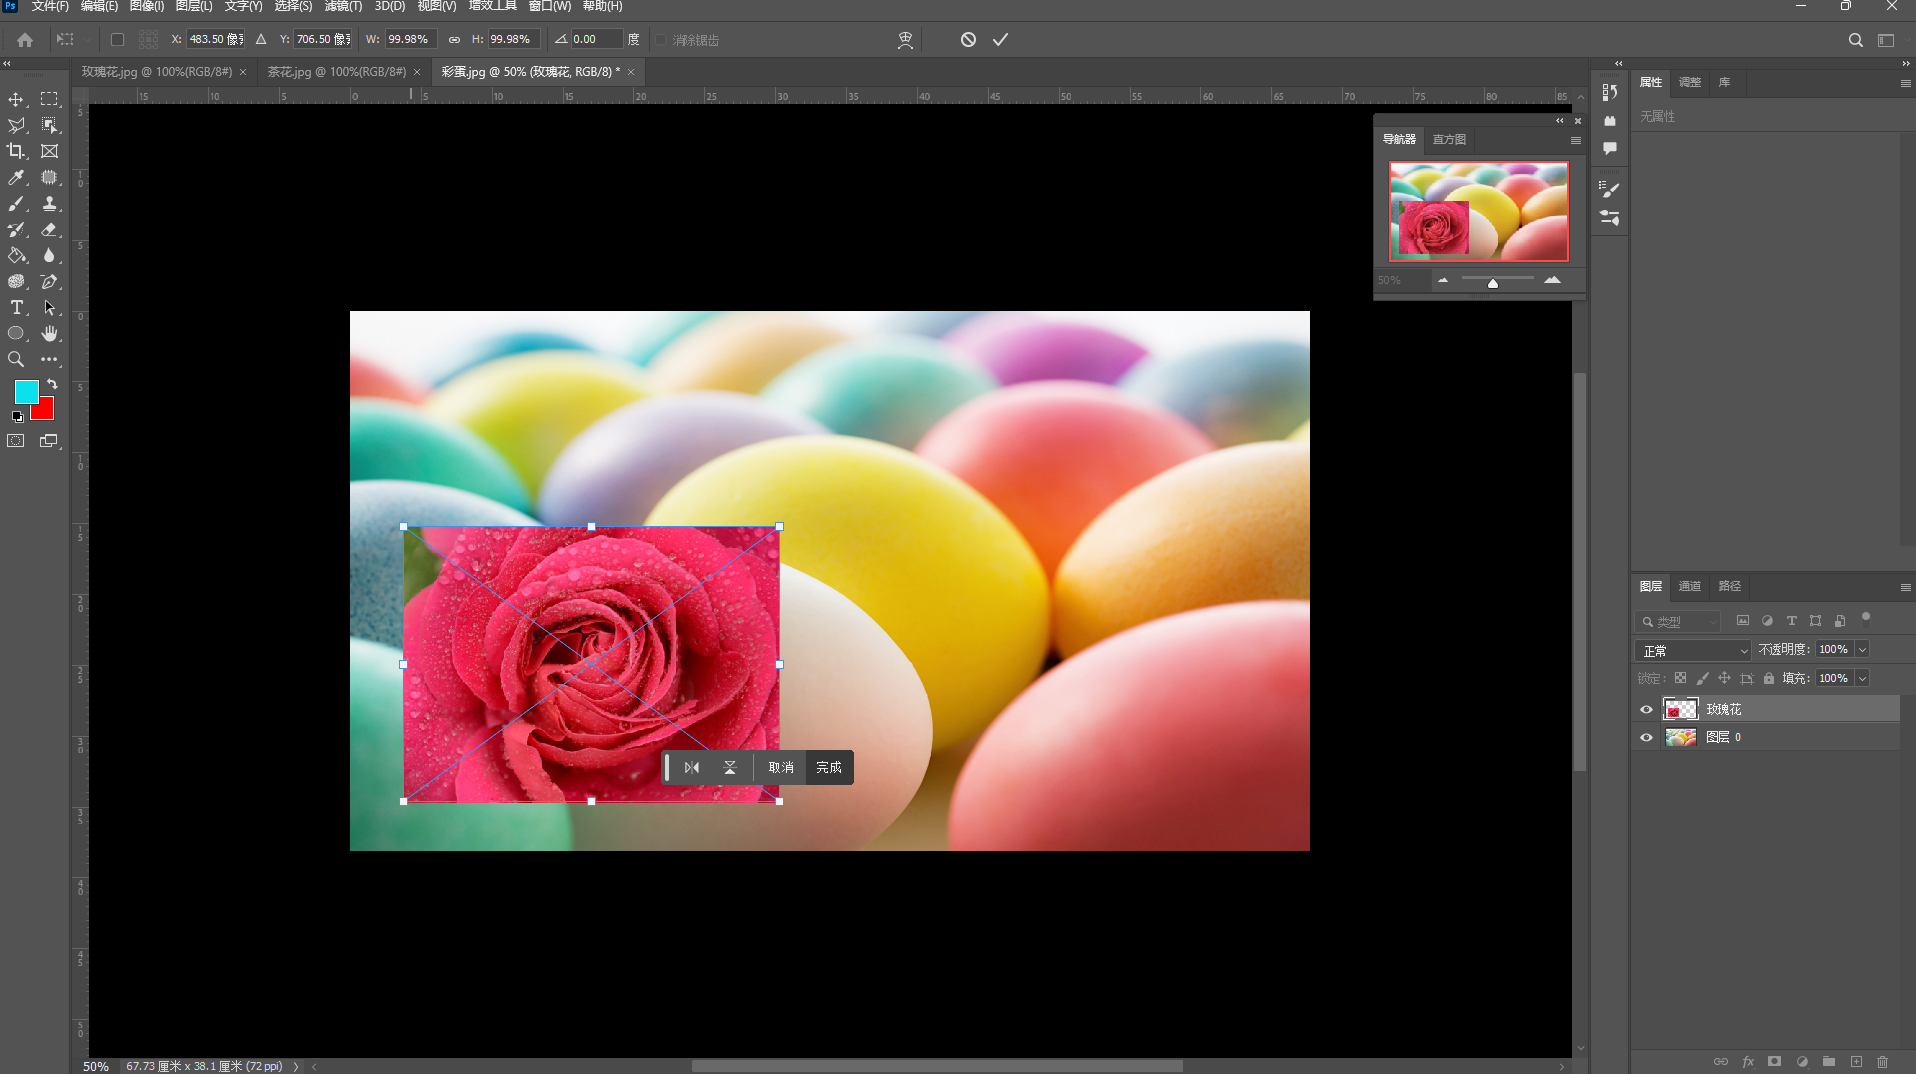Expand the fill 填充 dropdown arrow

point(1862,679)
